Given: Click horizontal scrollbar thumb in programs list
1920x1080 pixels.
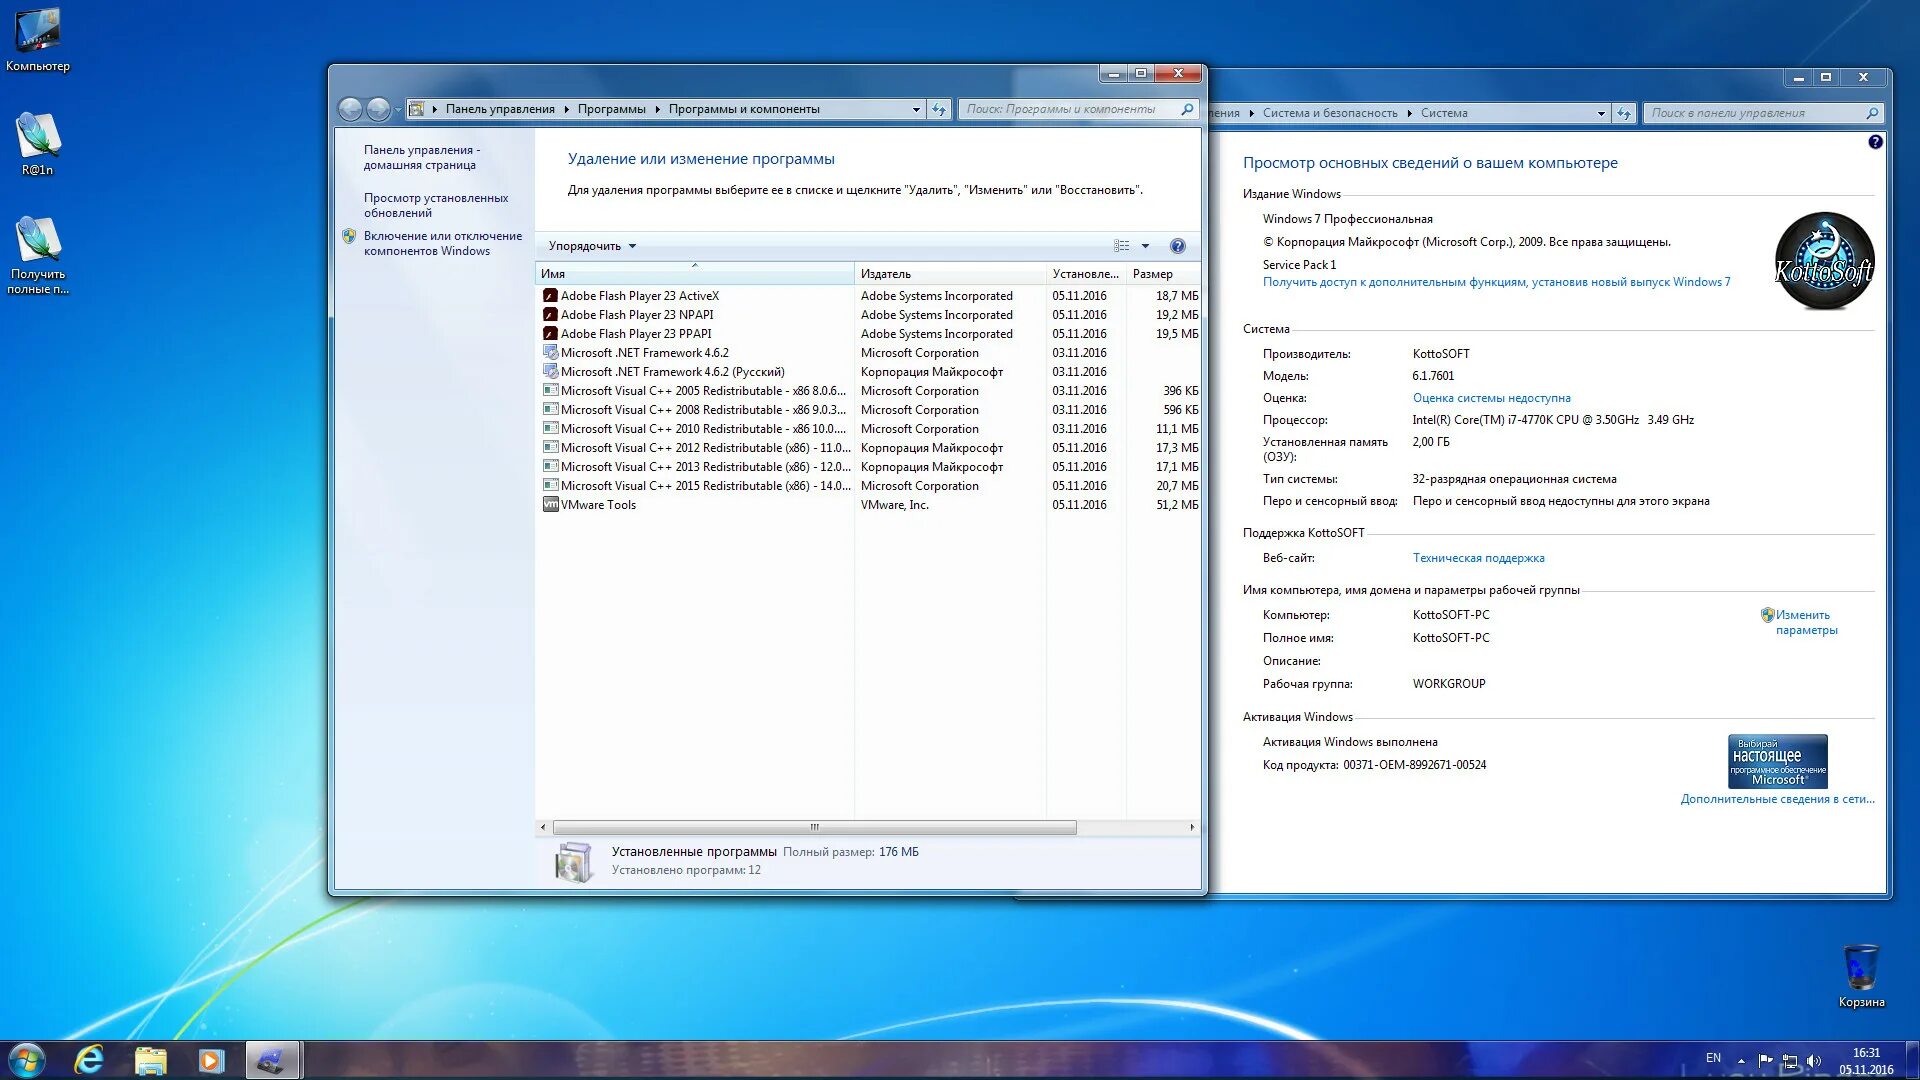Looking at the screenshot, I should coord(814,827).
